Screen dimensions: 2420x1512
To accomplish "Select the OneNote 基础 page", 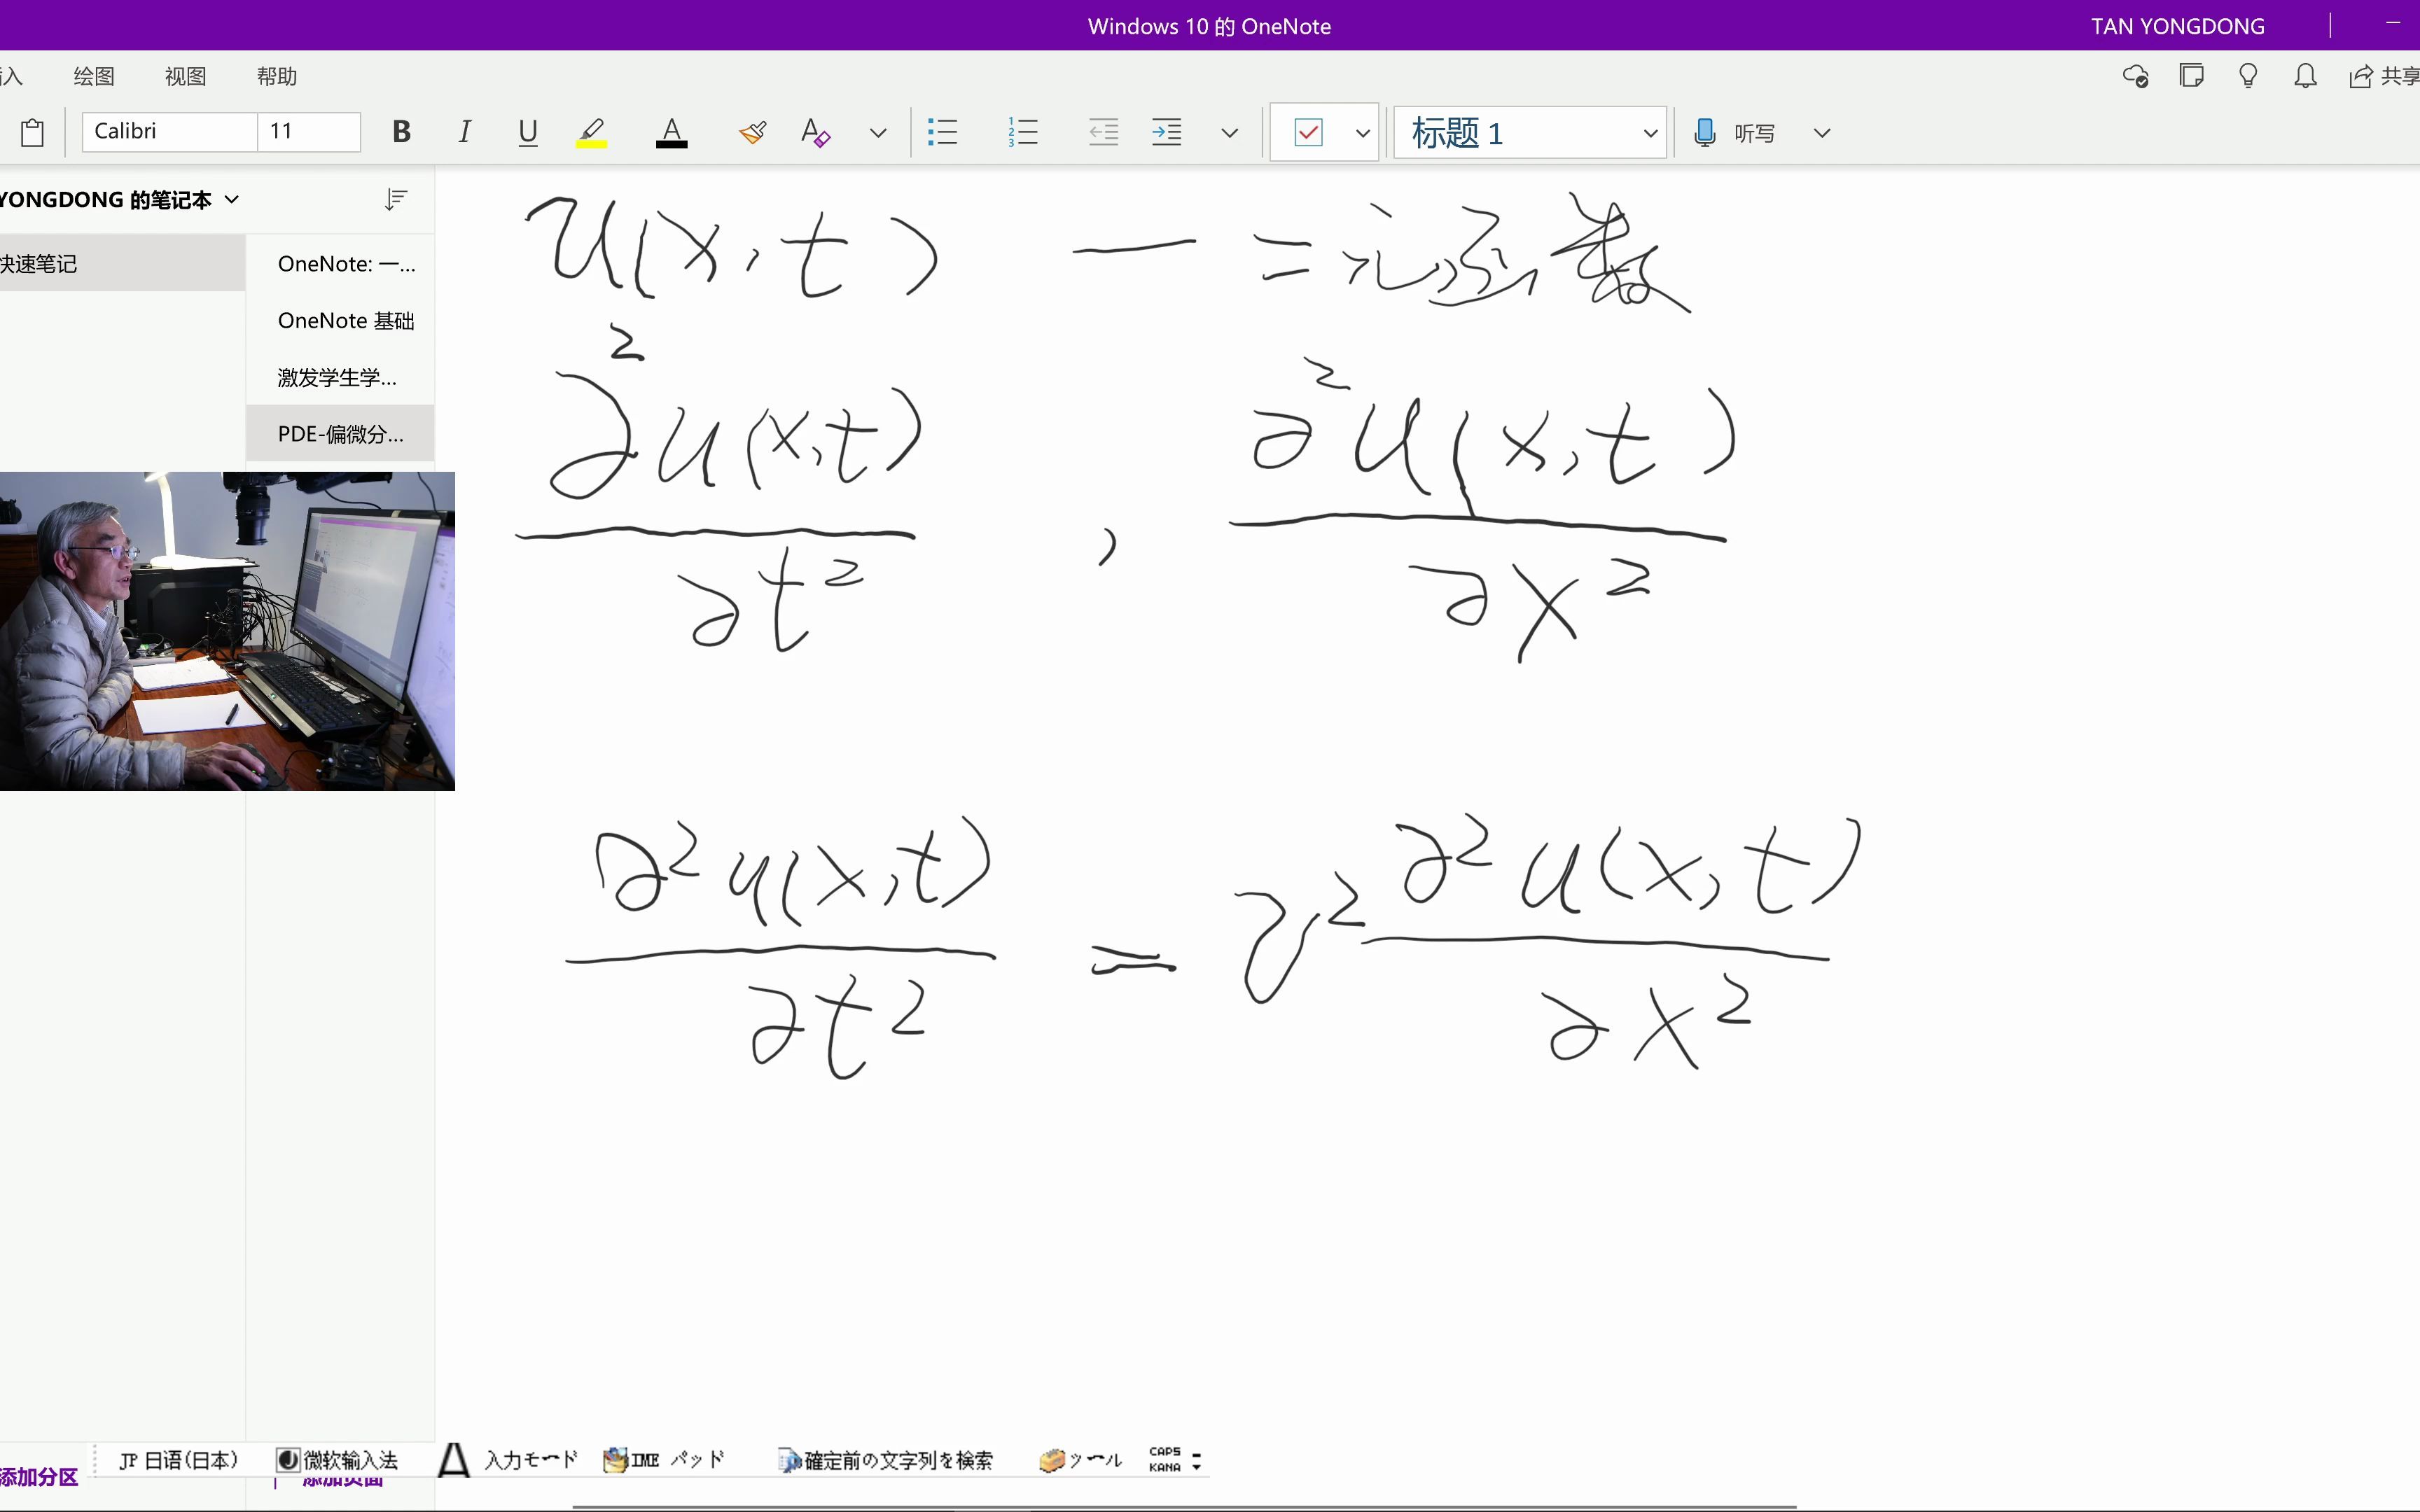I will 345,320.
